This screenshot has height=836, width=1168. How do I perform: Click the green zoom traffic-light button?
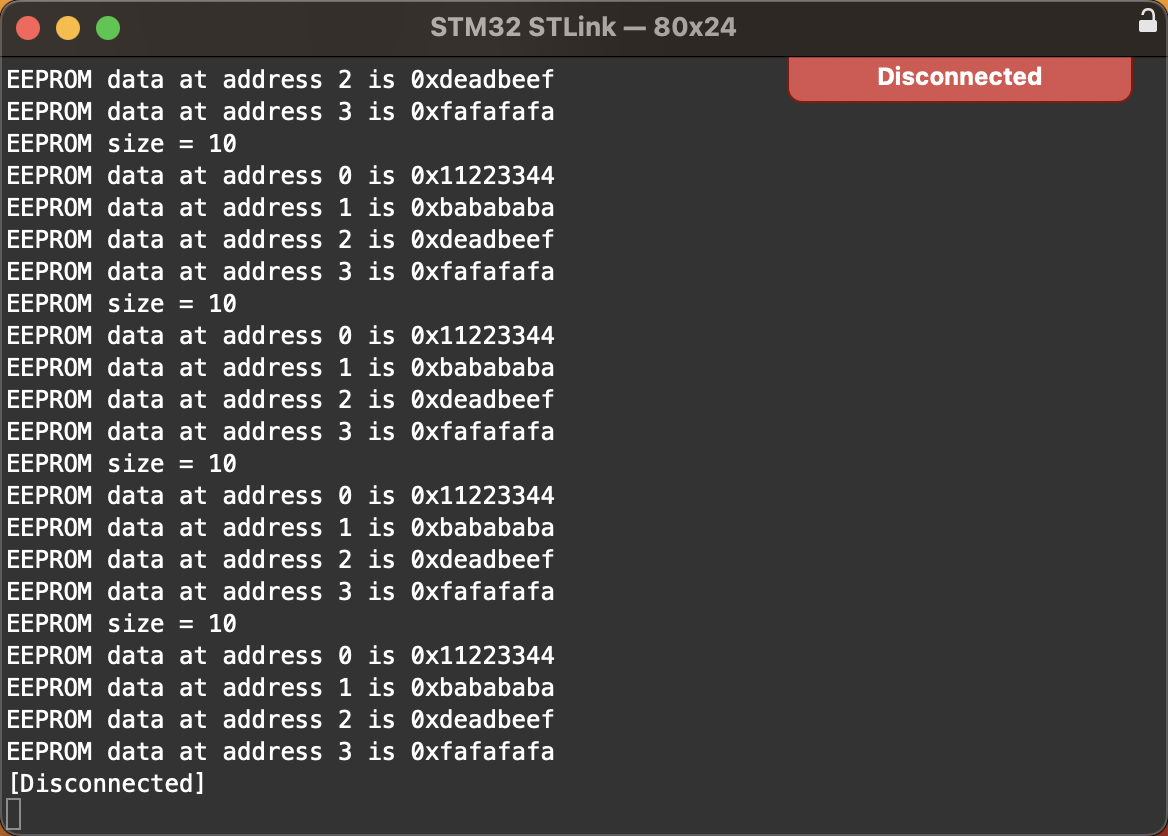106,27
